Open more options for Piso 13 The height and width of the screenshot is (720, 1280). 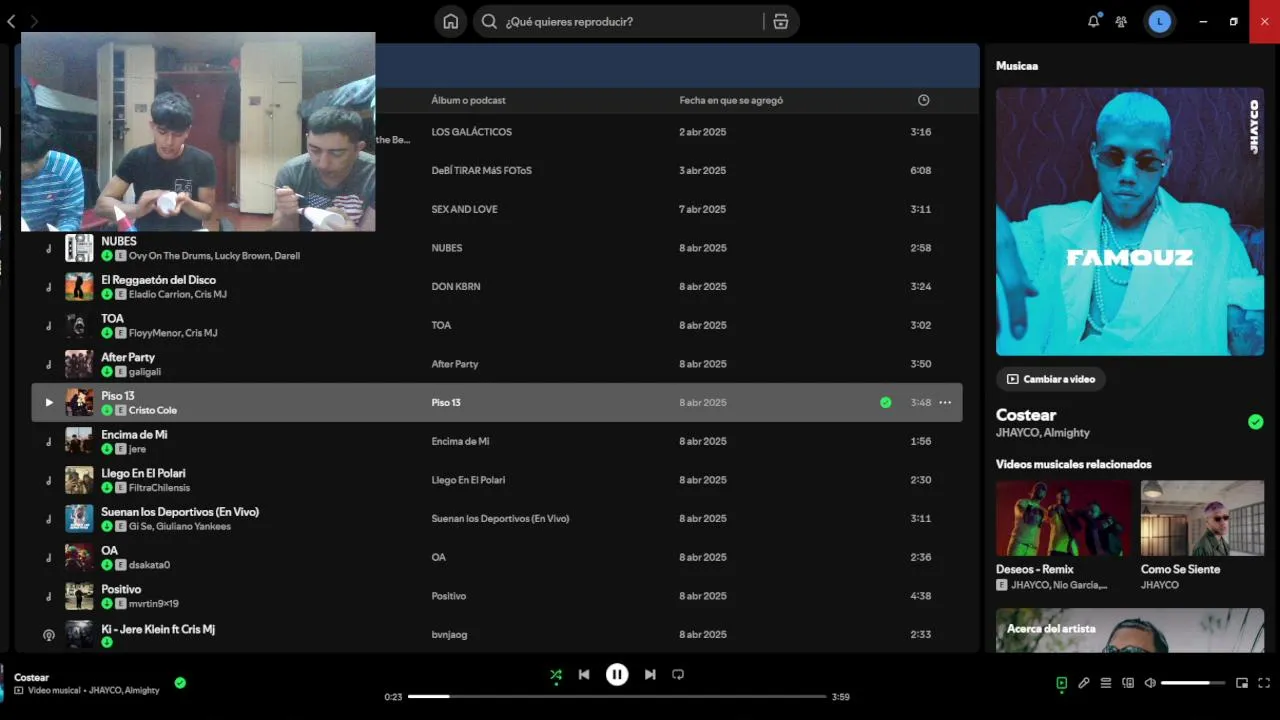(945, 403)
